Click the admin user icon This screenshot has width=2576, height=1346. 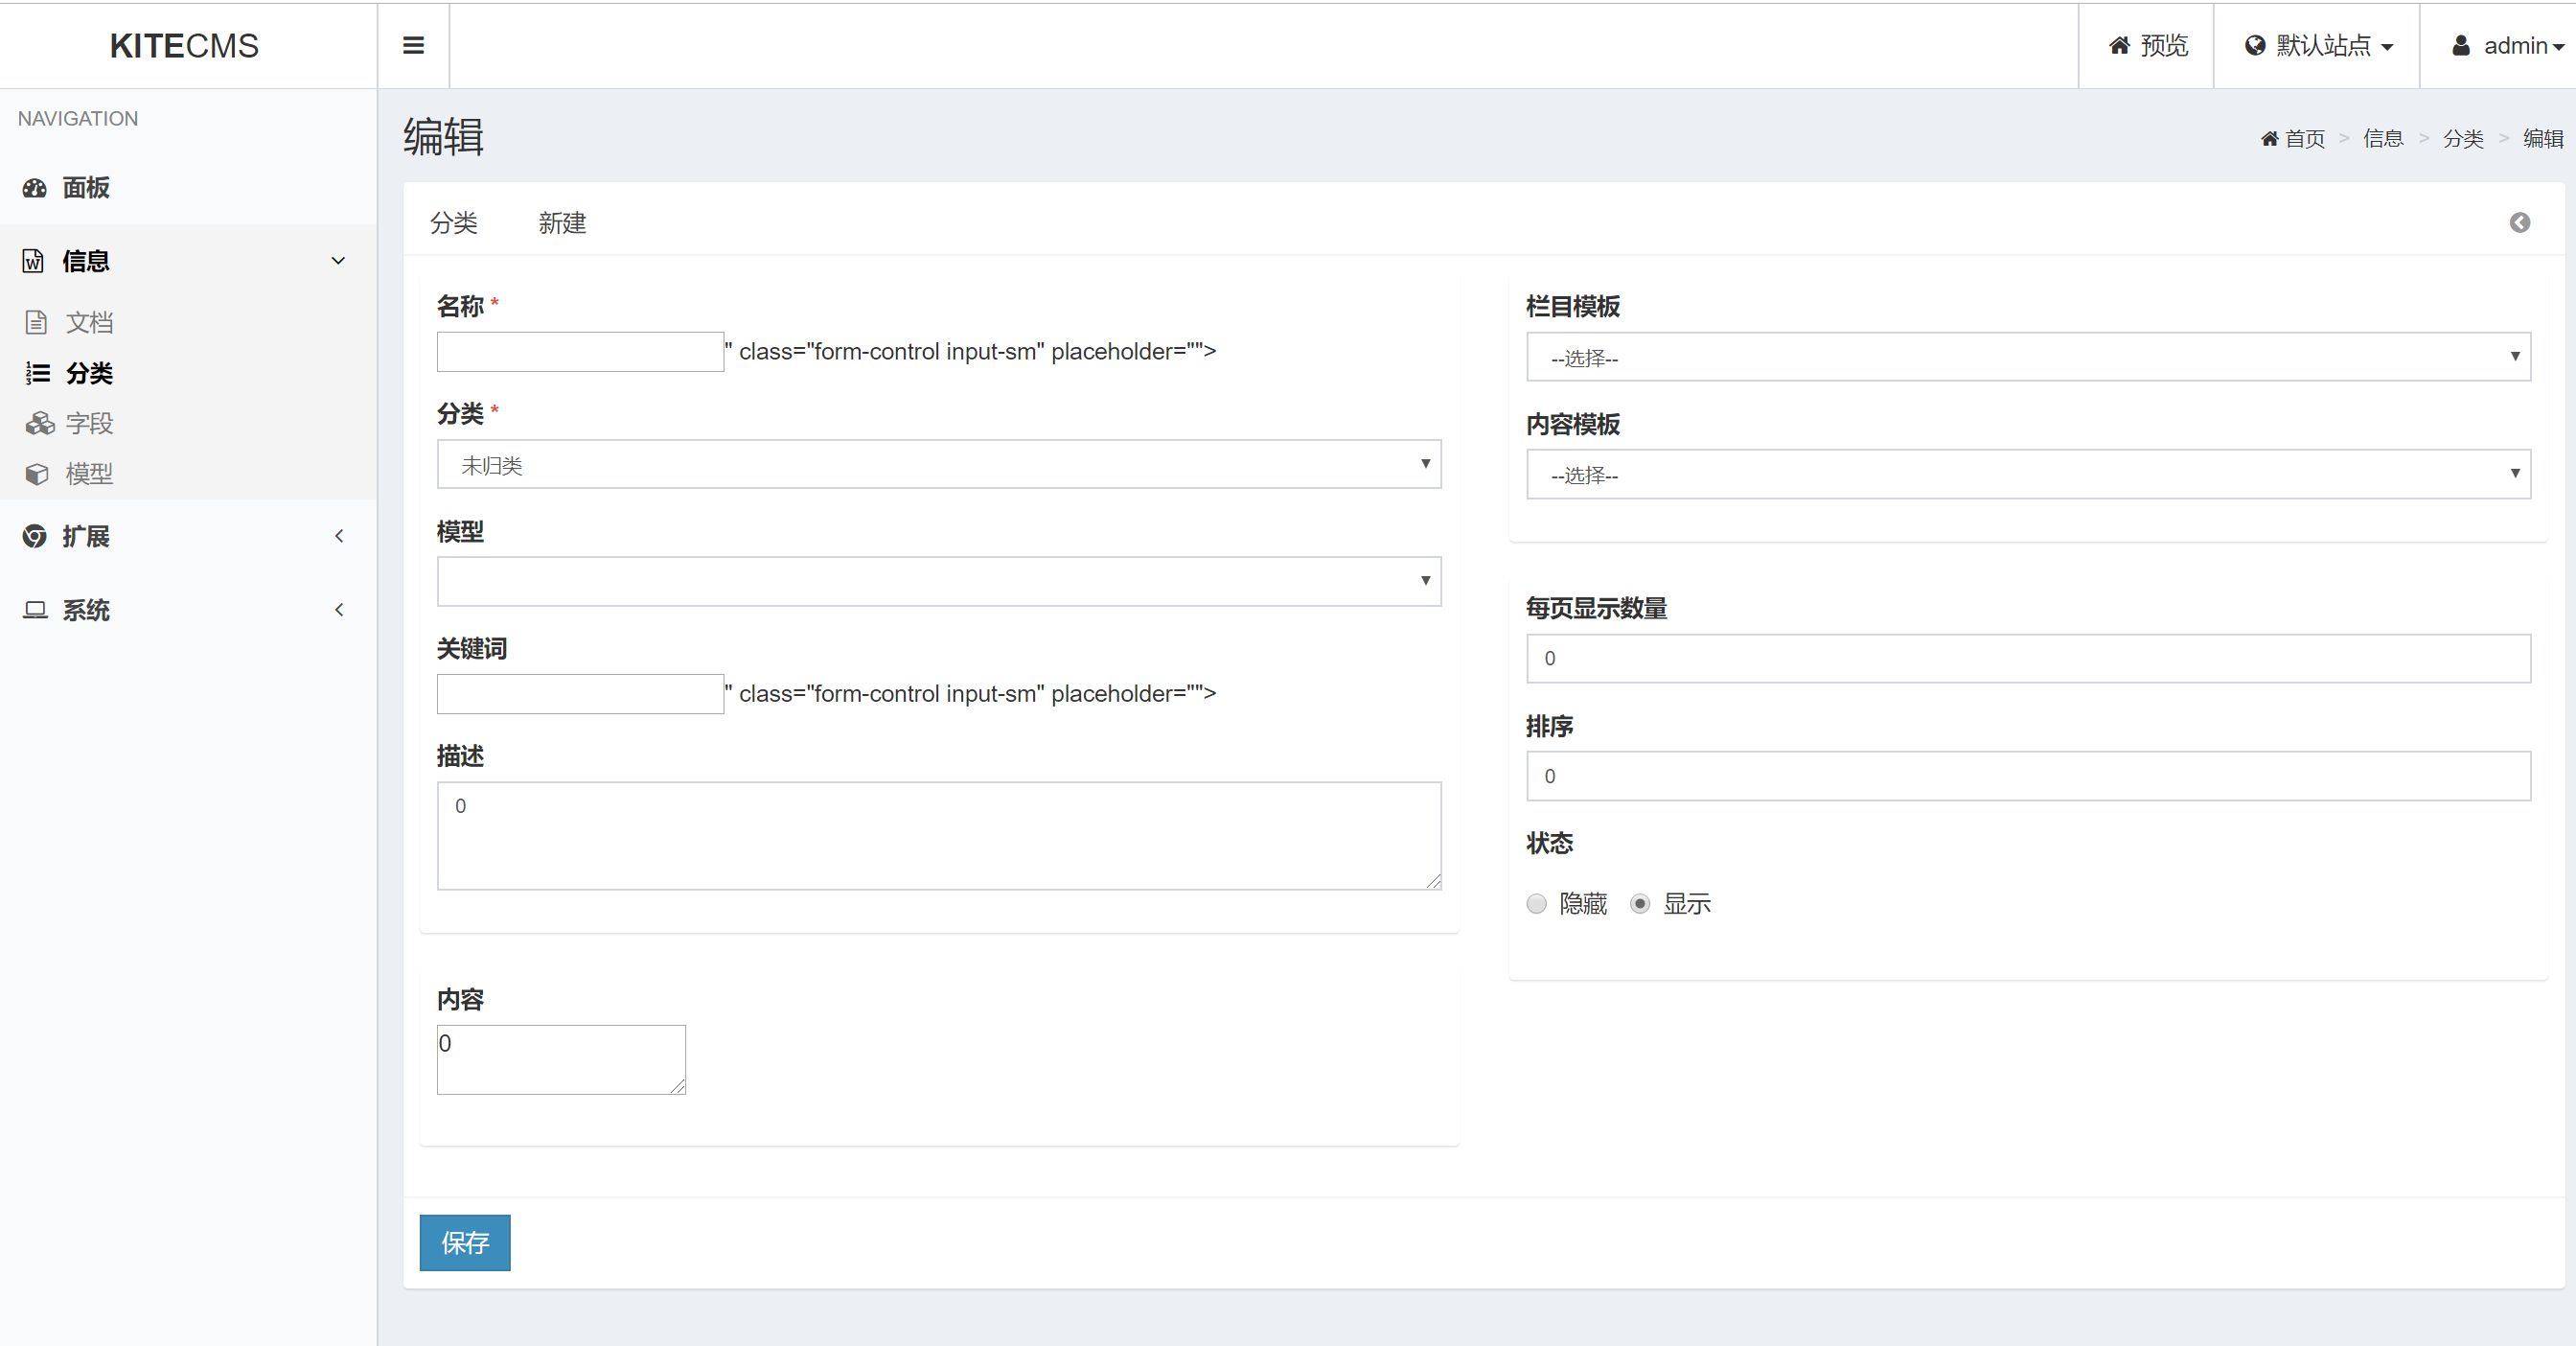[x=2461, y=46]
